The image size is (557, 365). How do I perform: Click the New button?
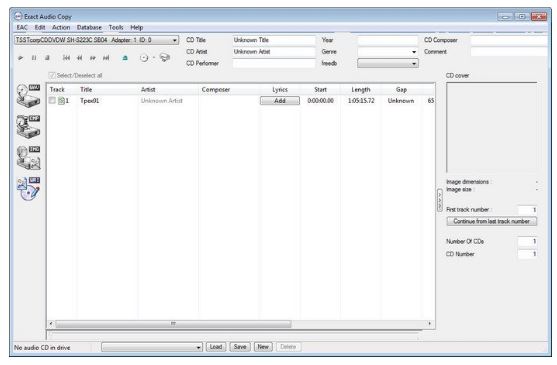pyautogui.click(x=263, y=347)
